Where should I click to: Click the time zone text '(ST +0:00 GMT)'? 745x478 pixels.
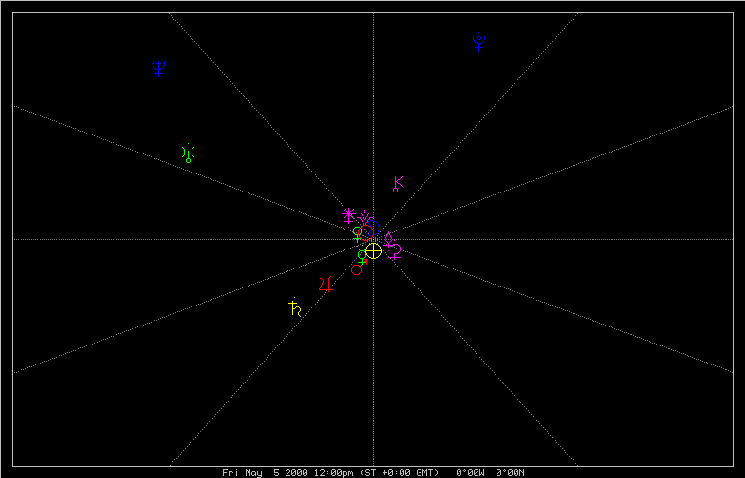pos(399,473)
